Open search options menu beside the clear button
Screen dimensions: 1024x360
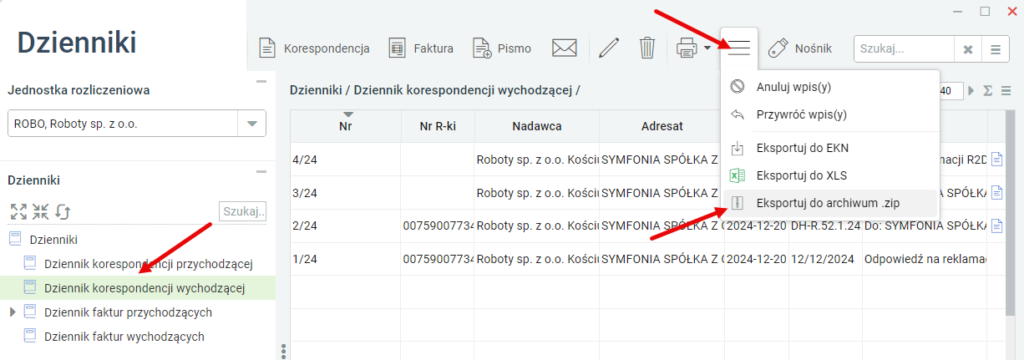point(995,49)
